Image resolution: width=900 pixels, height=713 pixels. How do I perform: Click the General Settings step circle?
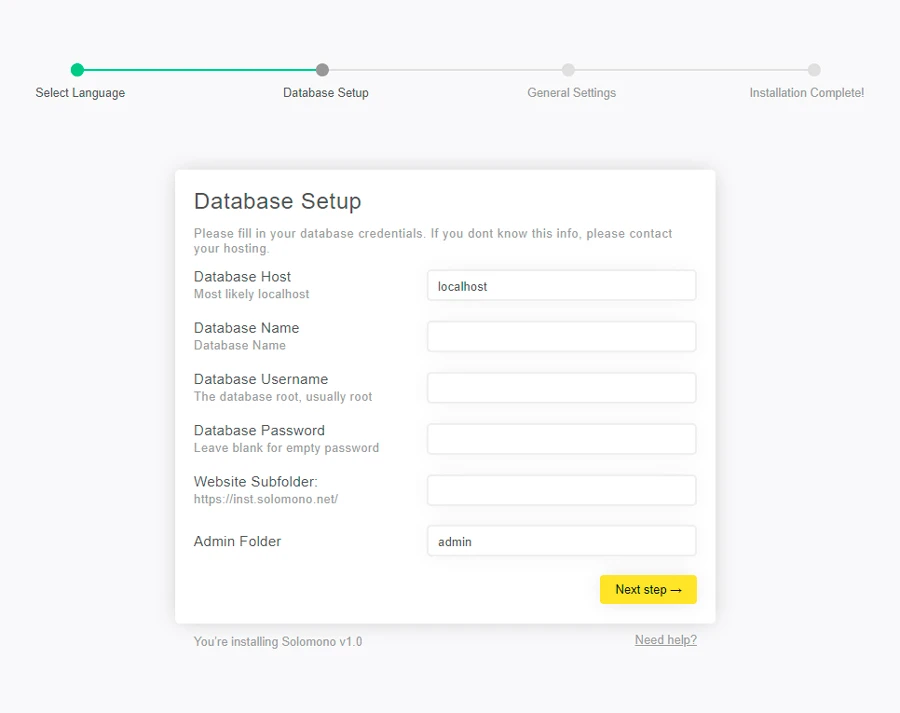[x=568, y=70]
